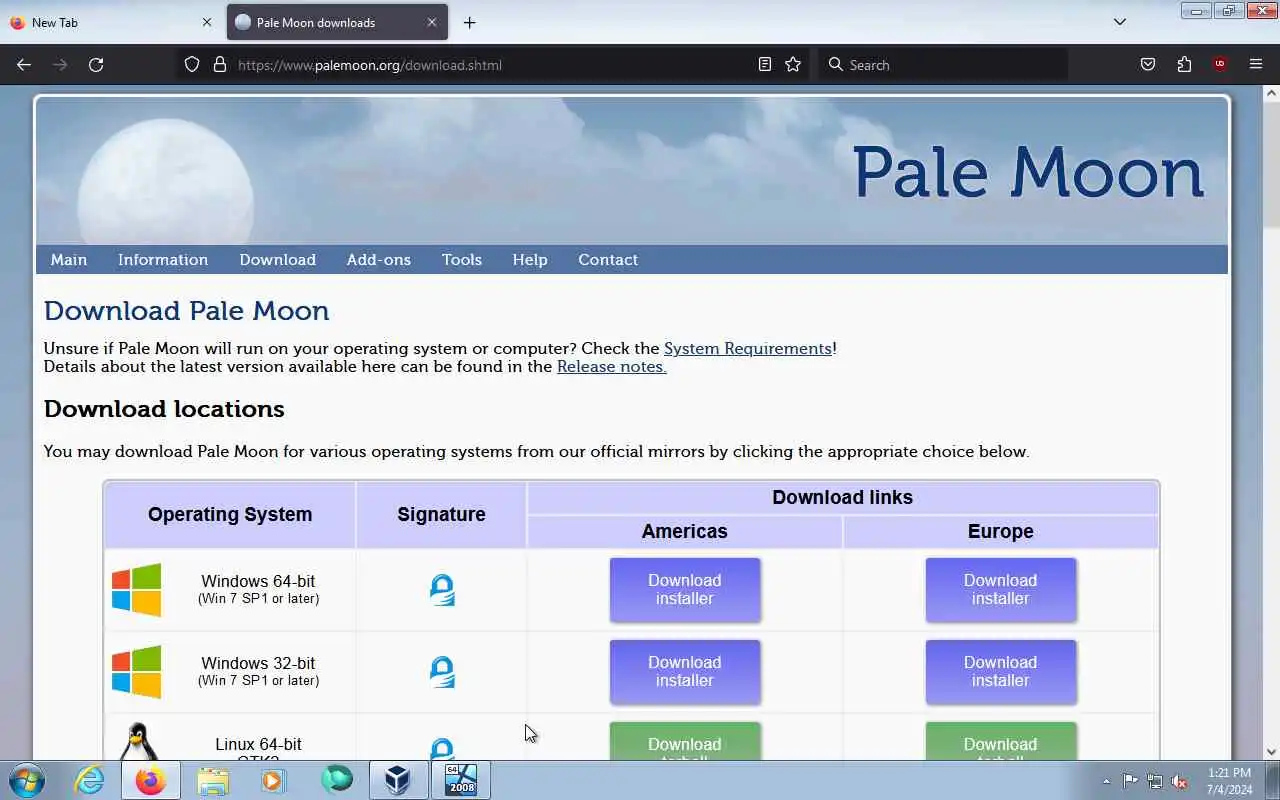Open the 2008 installer taskbar icon

coord(461,780)
